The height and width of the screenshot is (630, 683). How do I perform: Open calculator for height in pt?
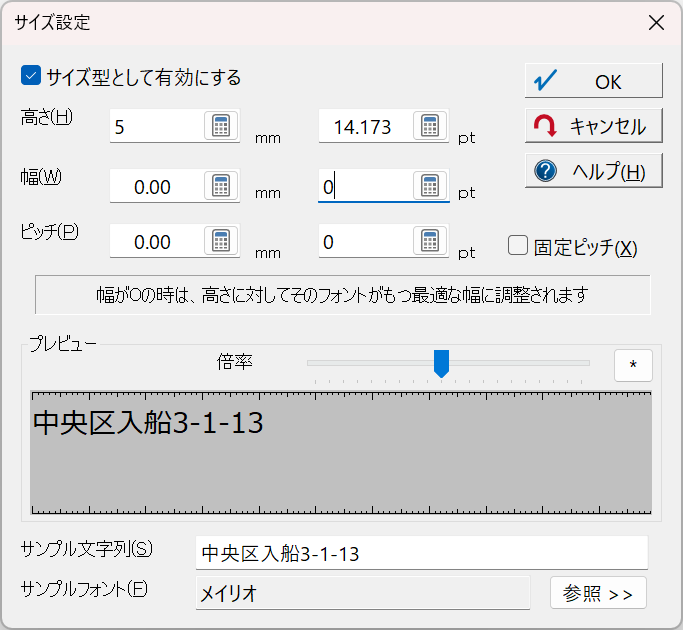pyautogui.click(x=430, y=125)
